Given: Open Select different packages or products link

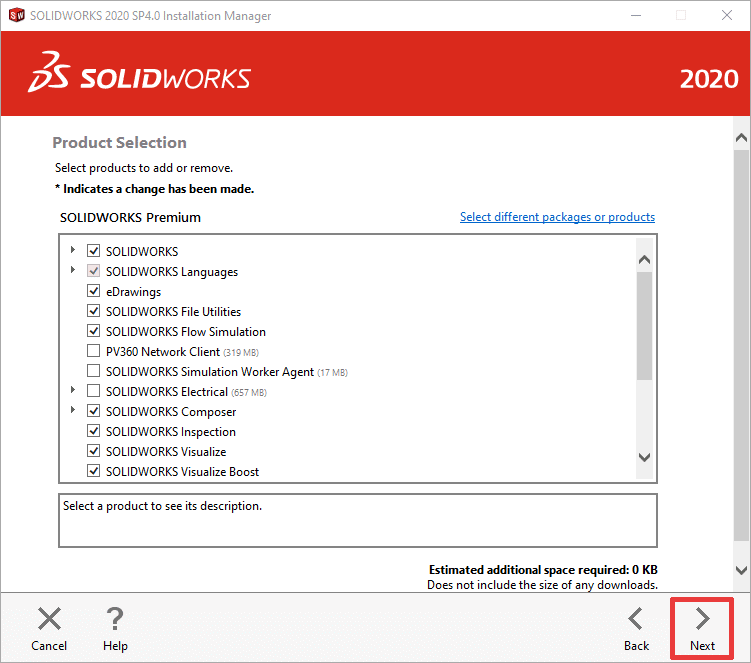Looking at the screenshot, I should pyautogui.click(x=557, y=217).
